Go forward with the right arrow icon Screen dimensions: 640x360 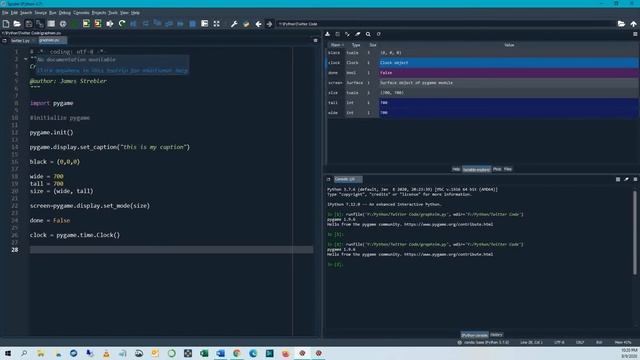click(269, 24)
